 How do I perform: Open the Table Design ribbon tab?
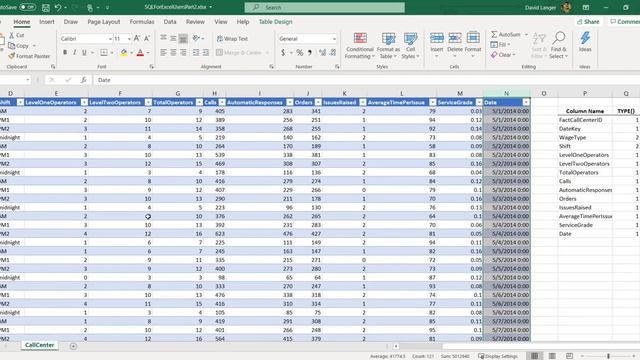click(276, 22)
